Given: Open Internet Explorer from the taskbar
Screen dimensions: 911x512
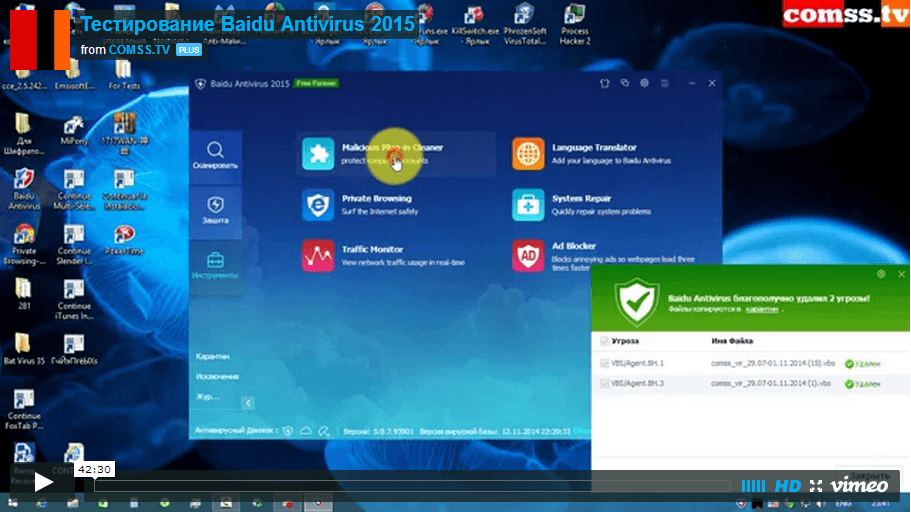Looking at the screenshot, I should tap(42, 504).
